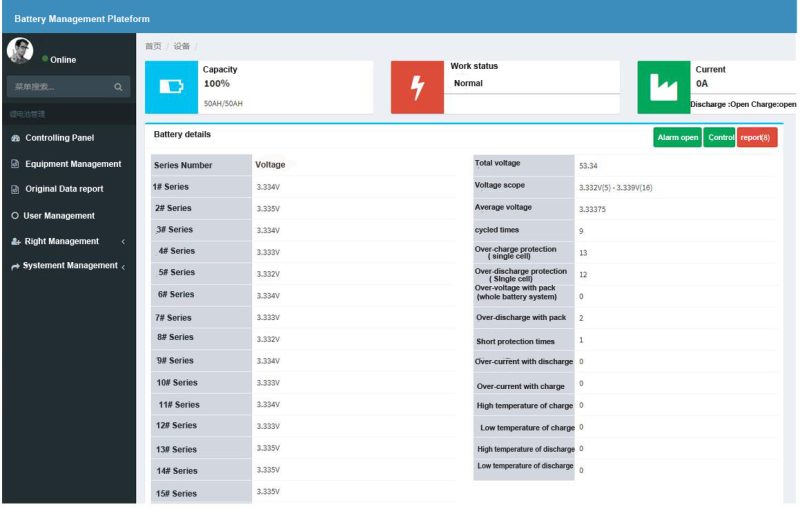Expand the Right Management submenu chevron
Screen dimensions: 800x509
pyautogui.click(x=123, y=242)
